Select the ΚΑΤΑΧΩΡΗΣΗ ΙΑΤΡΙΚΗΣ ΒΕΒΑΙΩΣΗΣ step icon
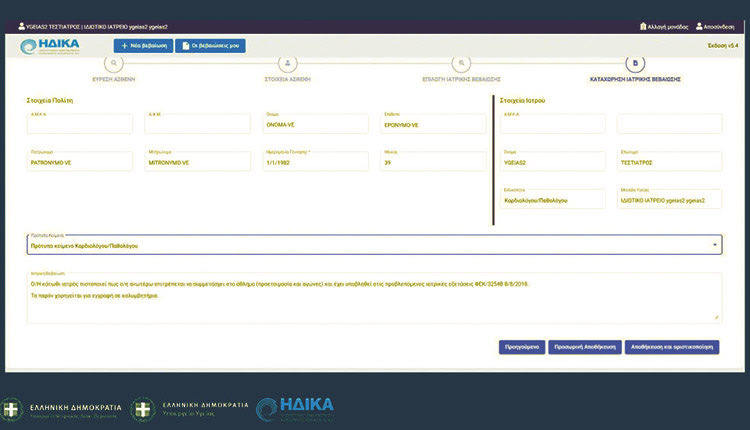This screenshot has width=750, height=430. tap(635, 63)
